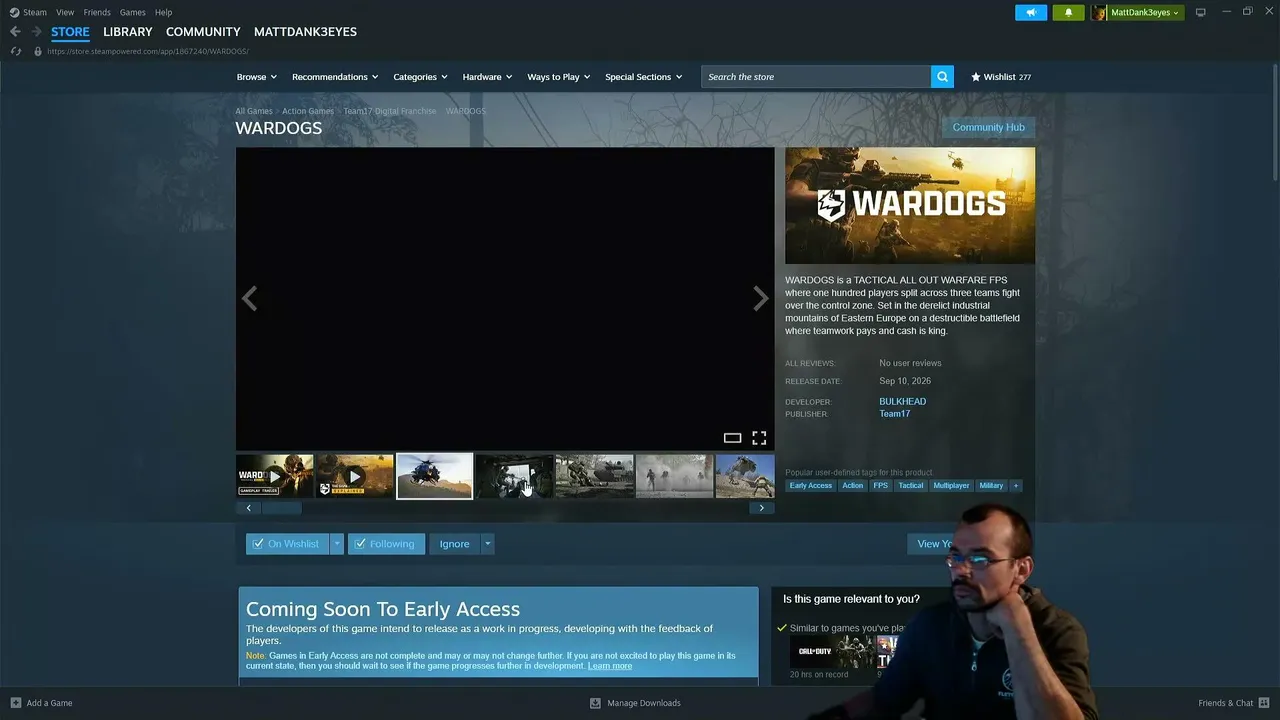The image size is (1280, 720).
Task: Open the Call of Duty game thumbnail
Action: pos(830,652)
